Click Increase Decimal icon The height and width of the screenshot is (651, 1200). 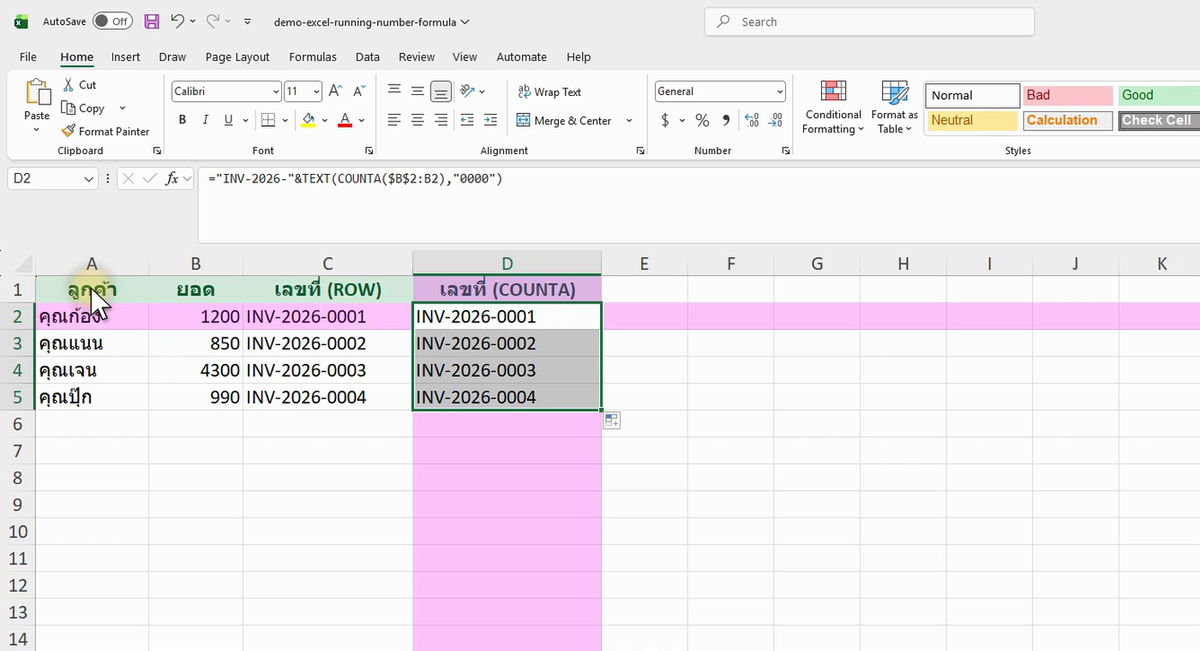point(752,120)
